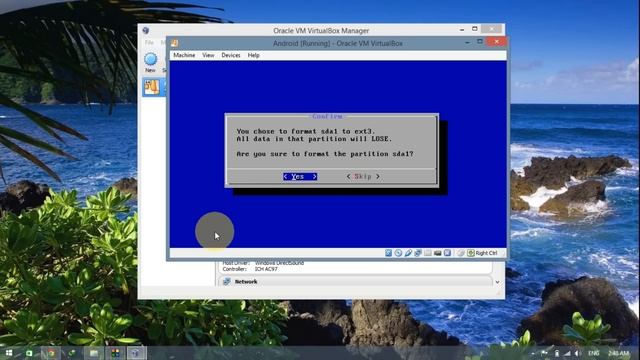The width and height of the screenshot is (640, 360).
Task: Open the volume icon in system tray
Action: (577, 353)
